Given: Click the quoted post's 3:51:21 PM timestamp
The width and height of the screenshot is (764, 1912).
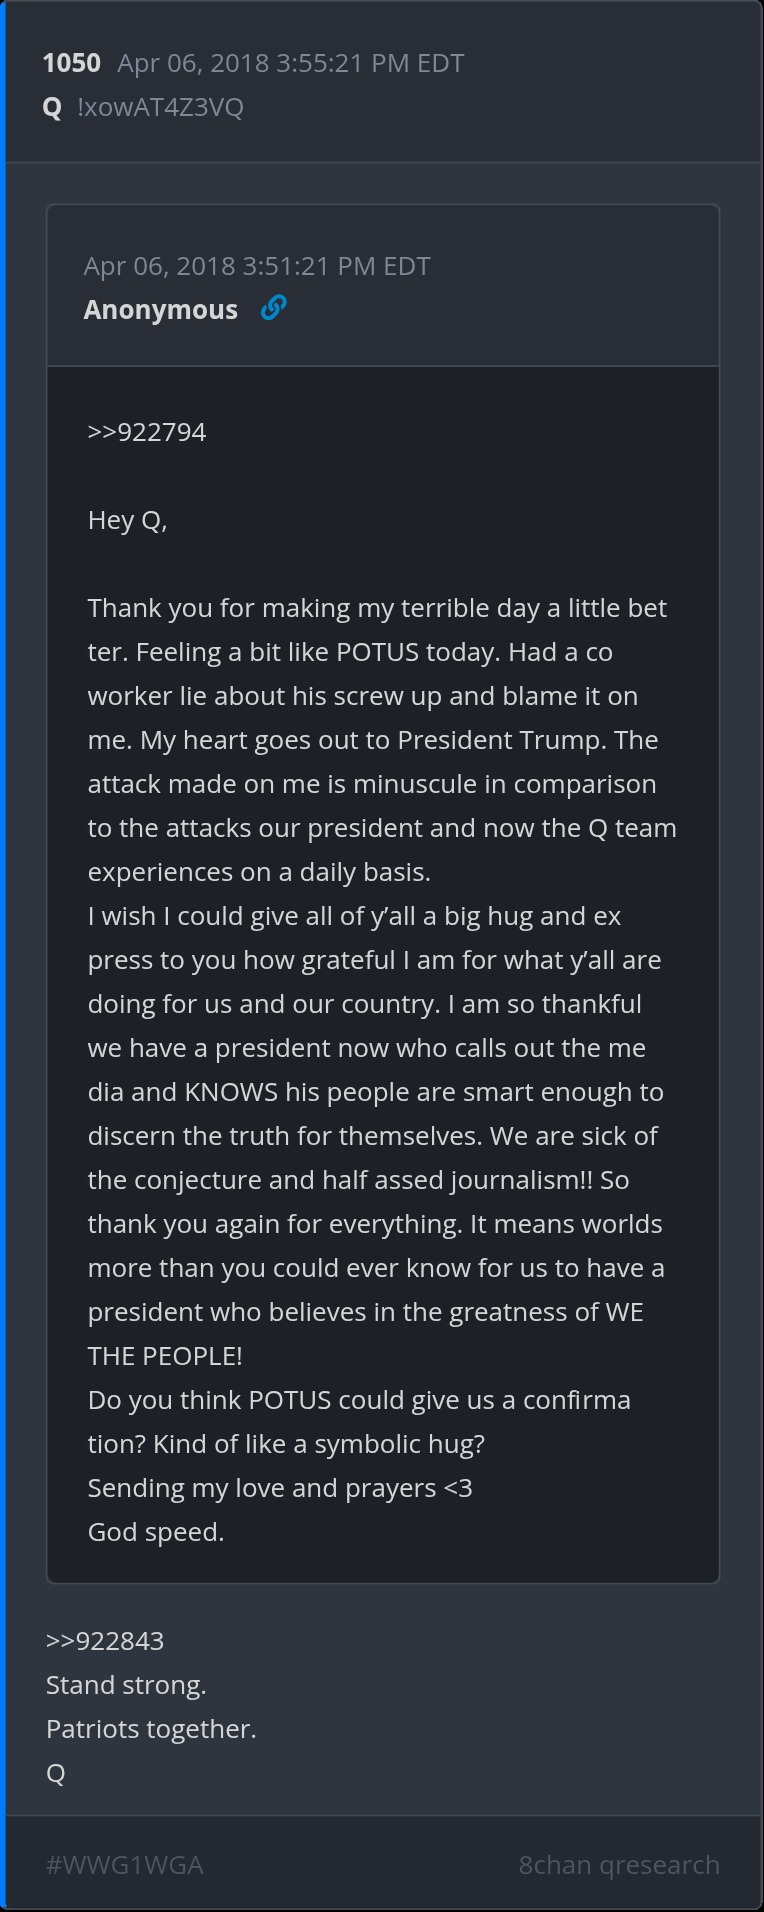Looking at the screenshot, I should click(x=257, y=266).
